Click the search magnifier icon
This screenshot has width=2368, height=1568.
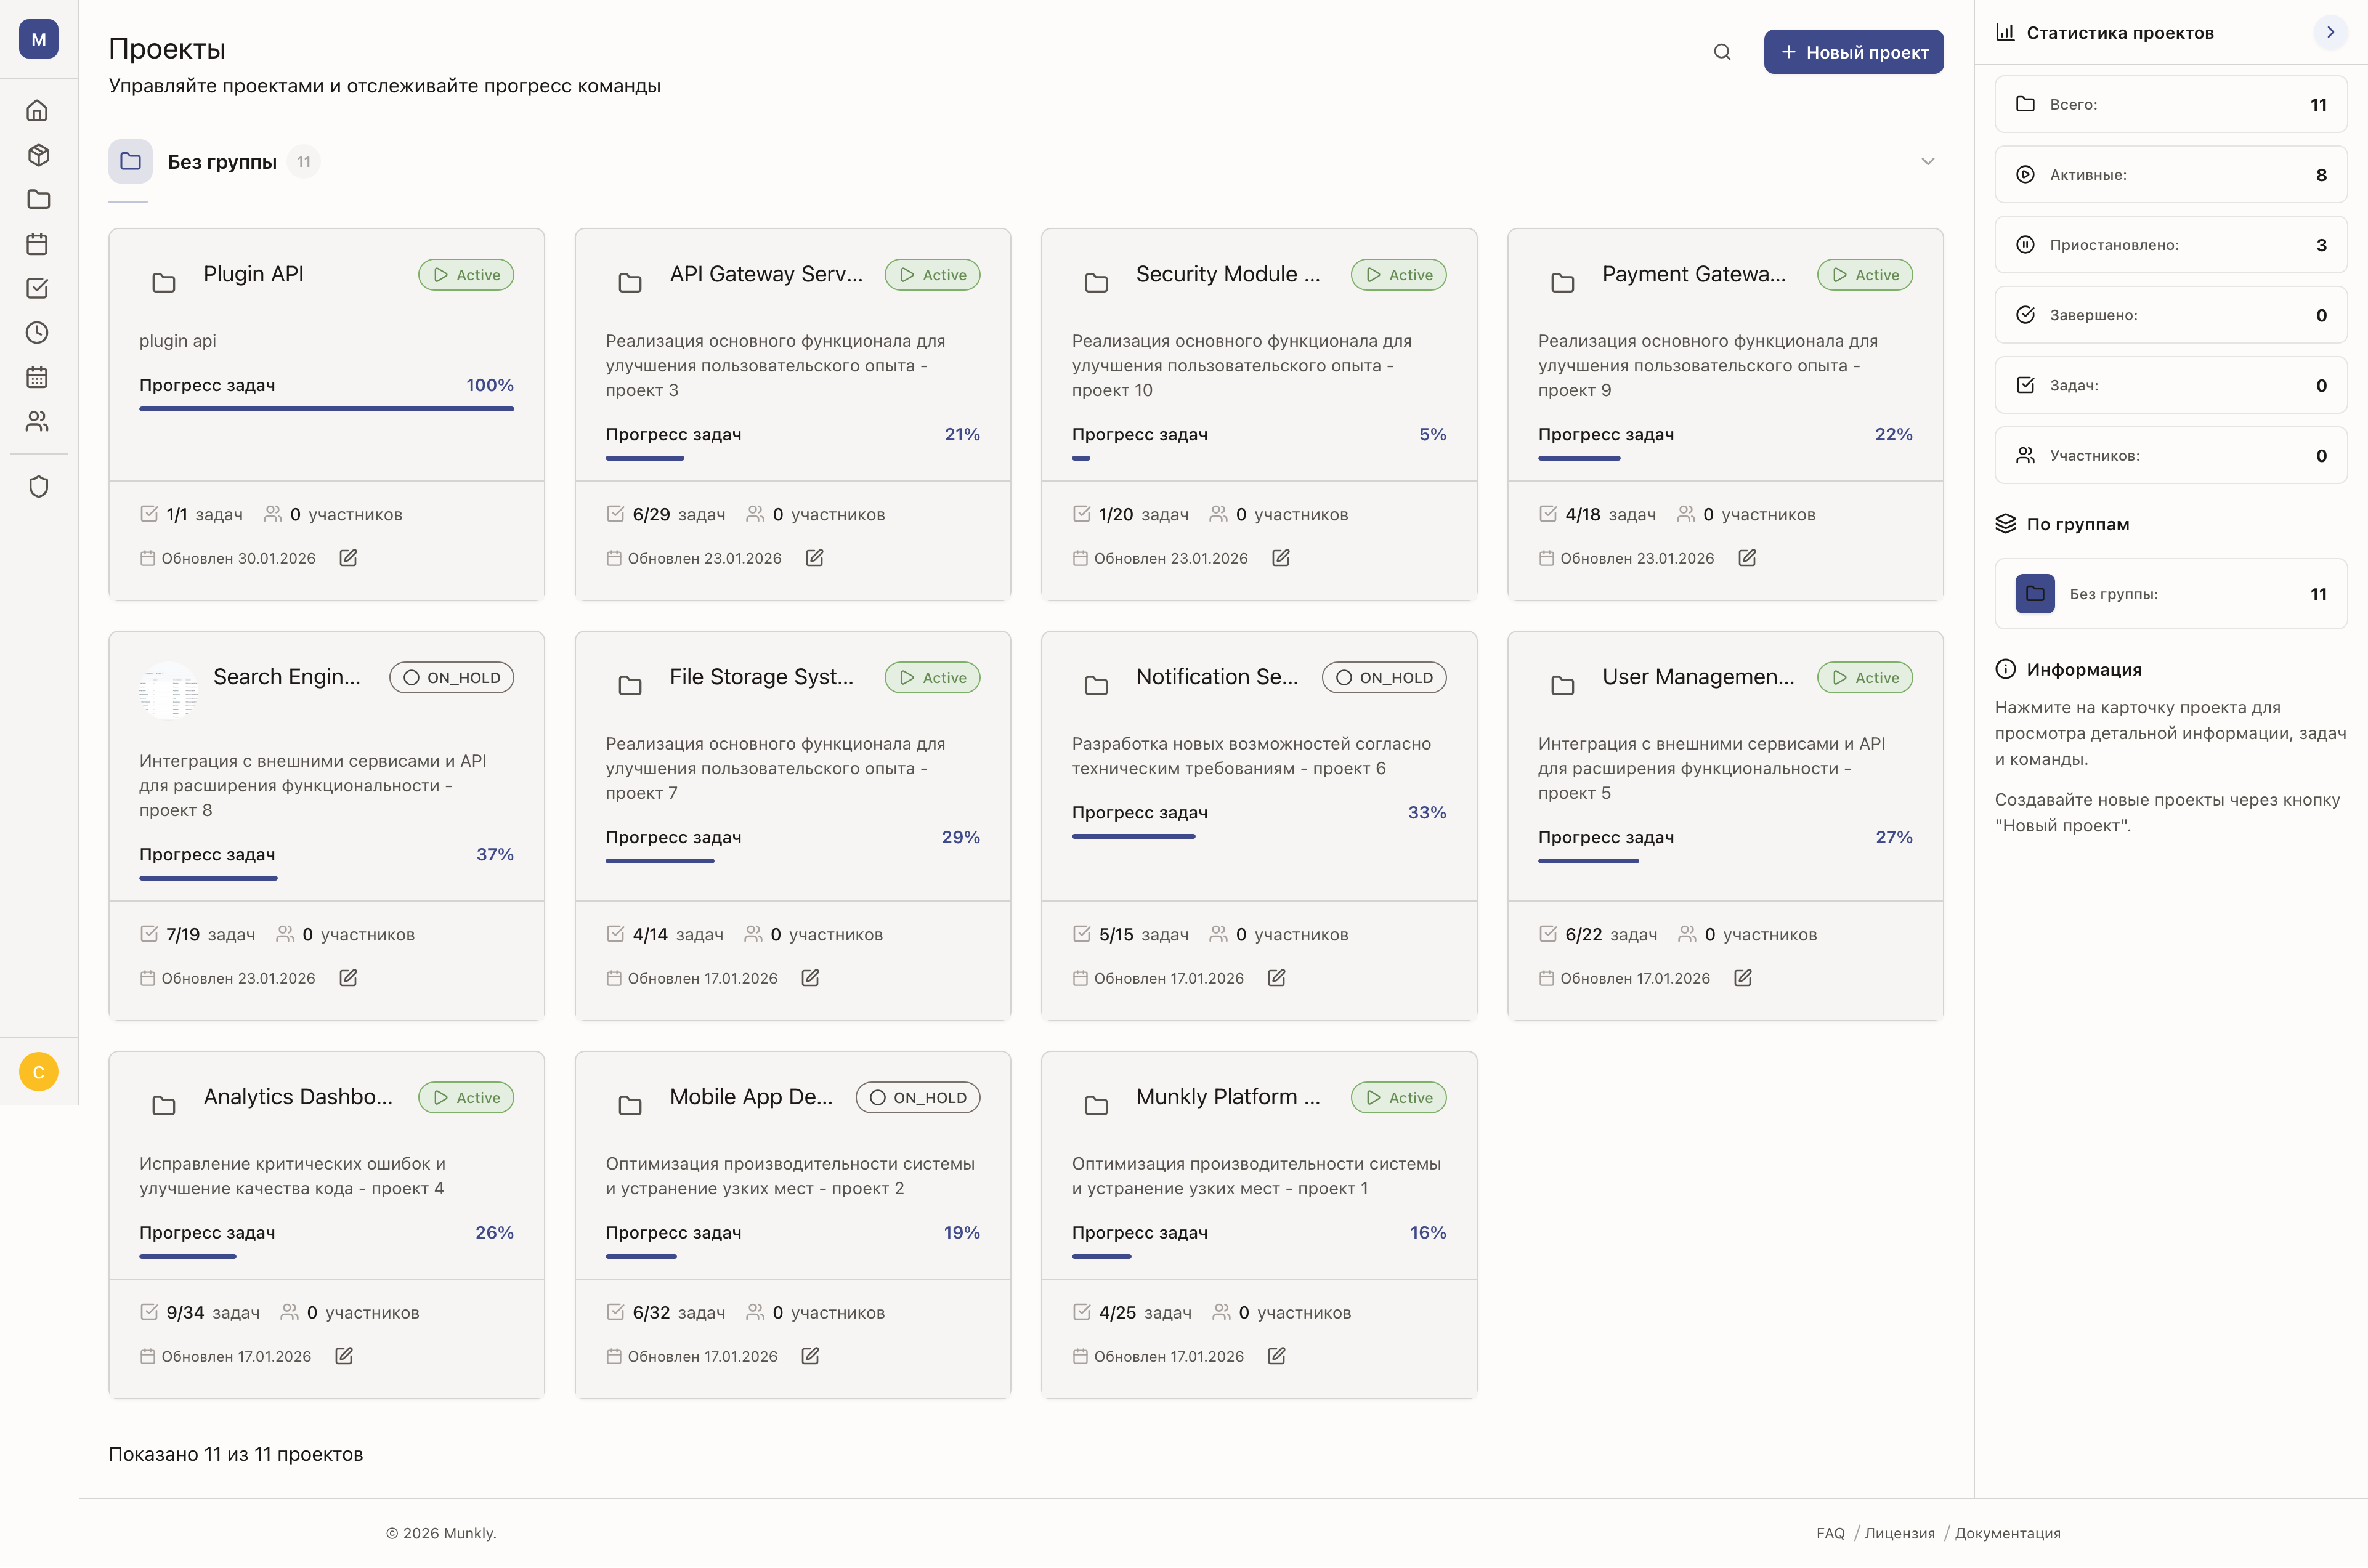(1721, 52)
